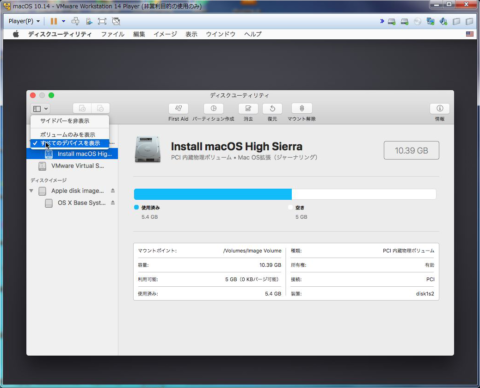Click the restore (復元) toolbar icon
This screenshot has width=480, height=388.
tap(272, 108)
